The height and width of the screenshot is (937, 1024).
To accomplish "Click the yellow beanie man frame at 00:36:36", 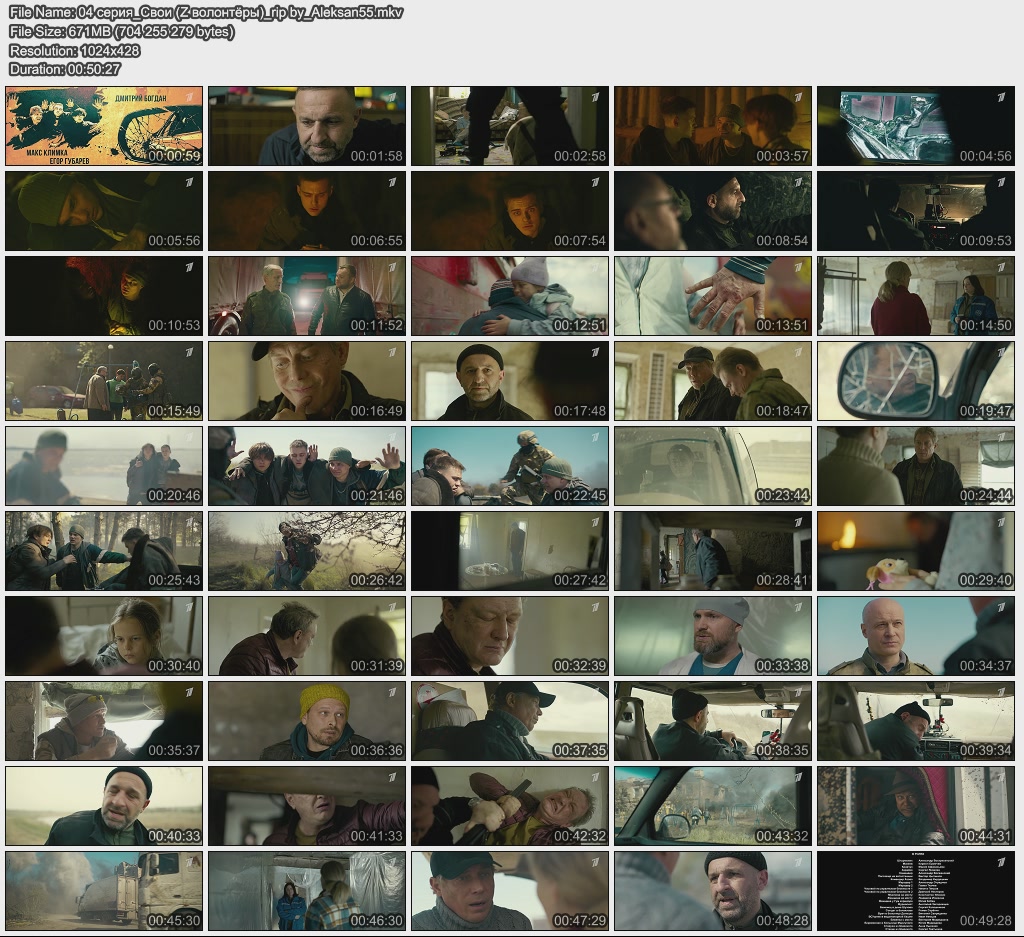I will 306,720.
